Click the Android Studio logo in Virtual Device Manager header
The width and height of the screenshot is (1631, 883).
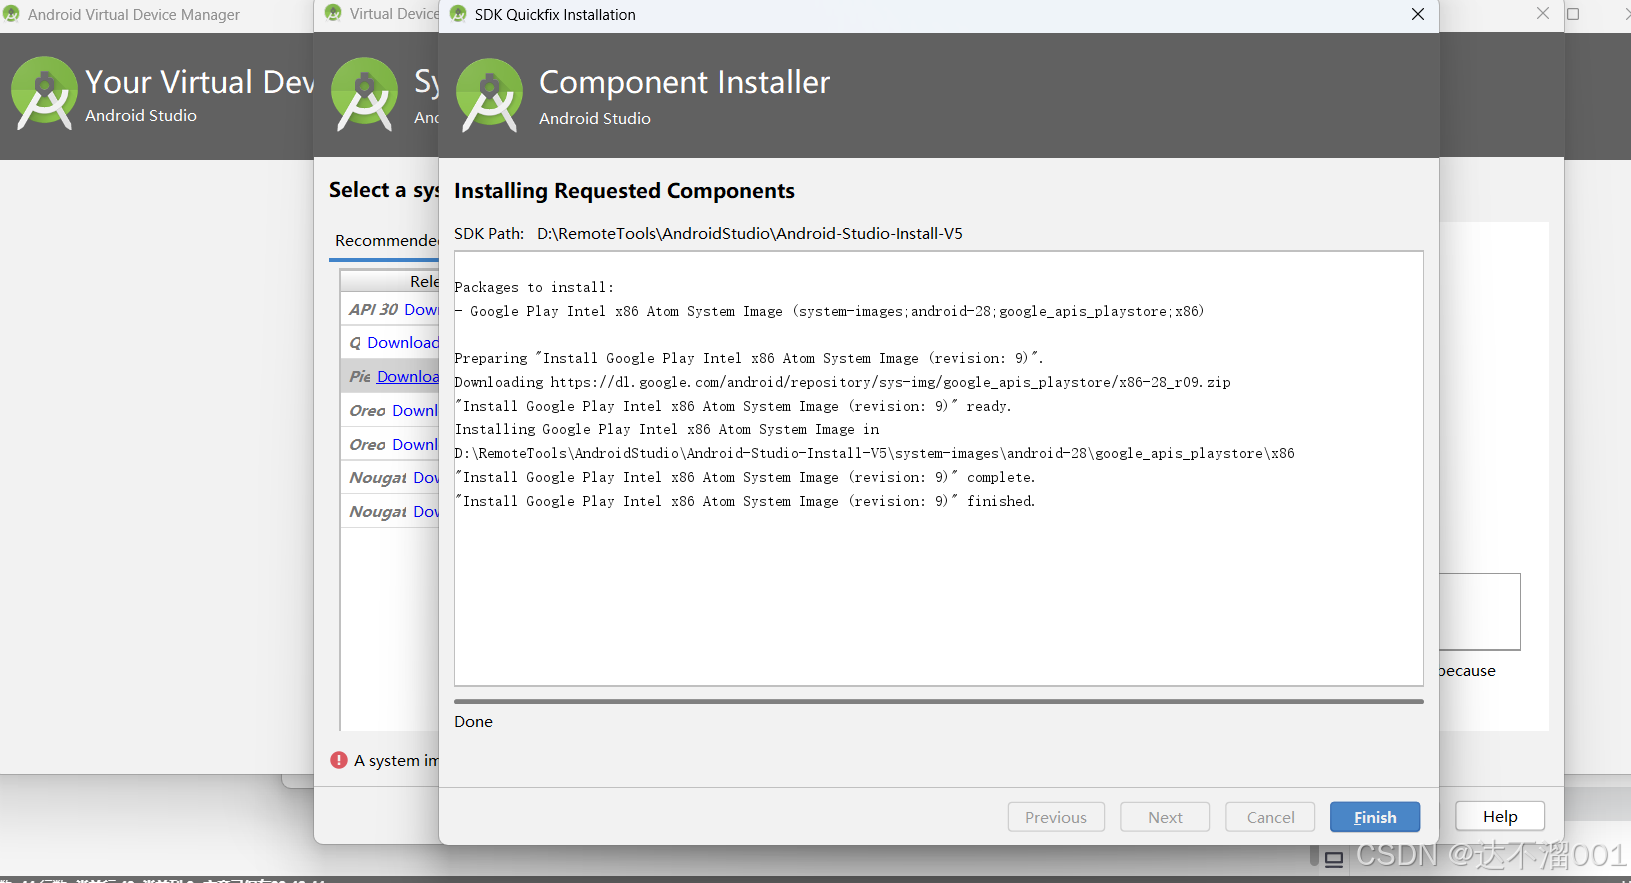[x=44, y=93]
